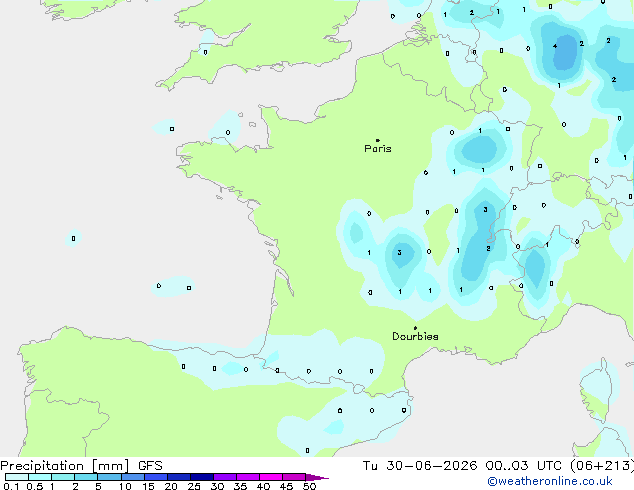Click the '0.1' legend scale label

click(x=11, y=486)
